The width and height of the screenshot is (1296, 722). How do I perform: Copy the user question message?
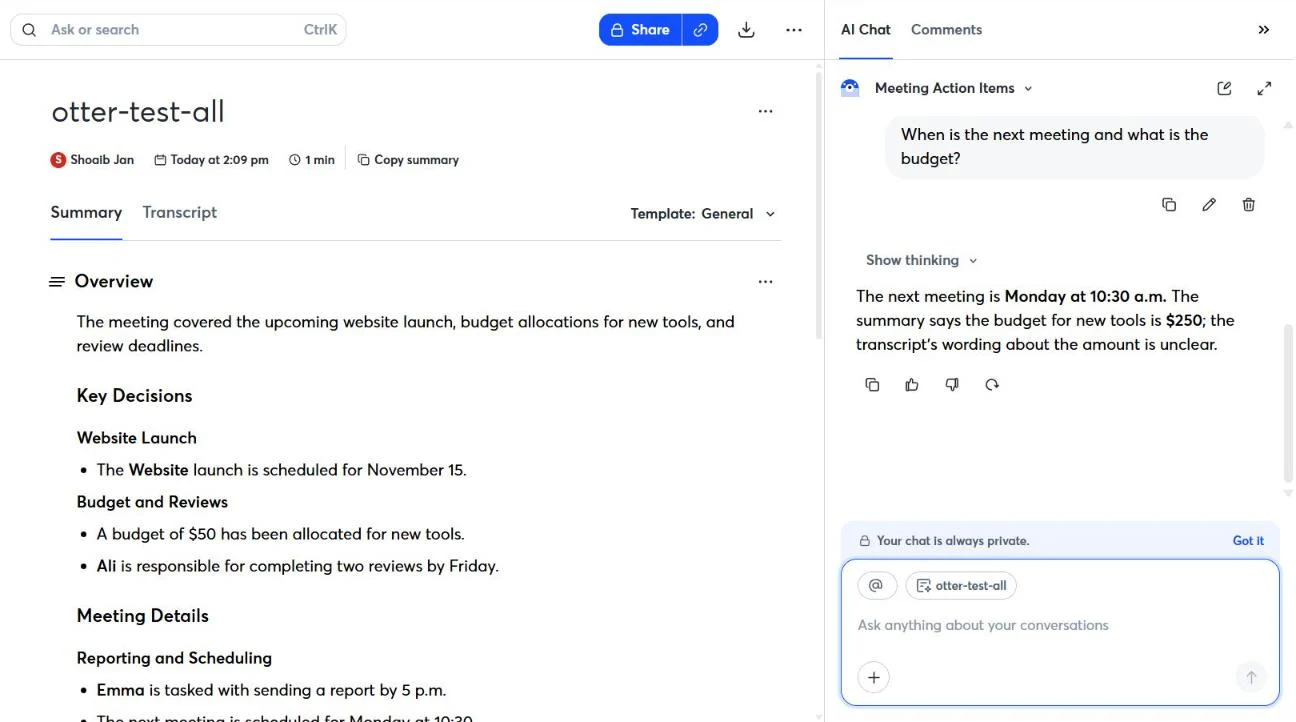click(x=1169, y=204)
